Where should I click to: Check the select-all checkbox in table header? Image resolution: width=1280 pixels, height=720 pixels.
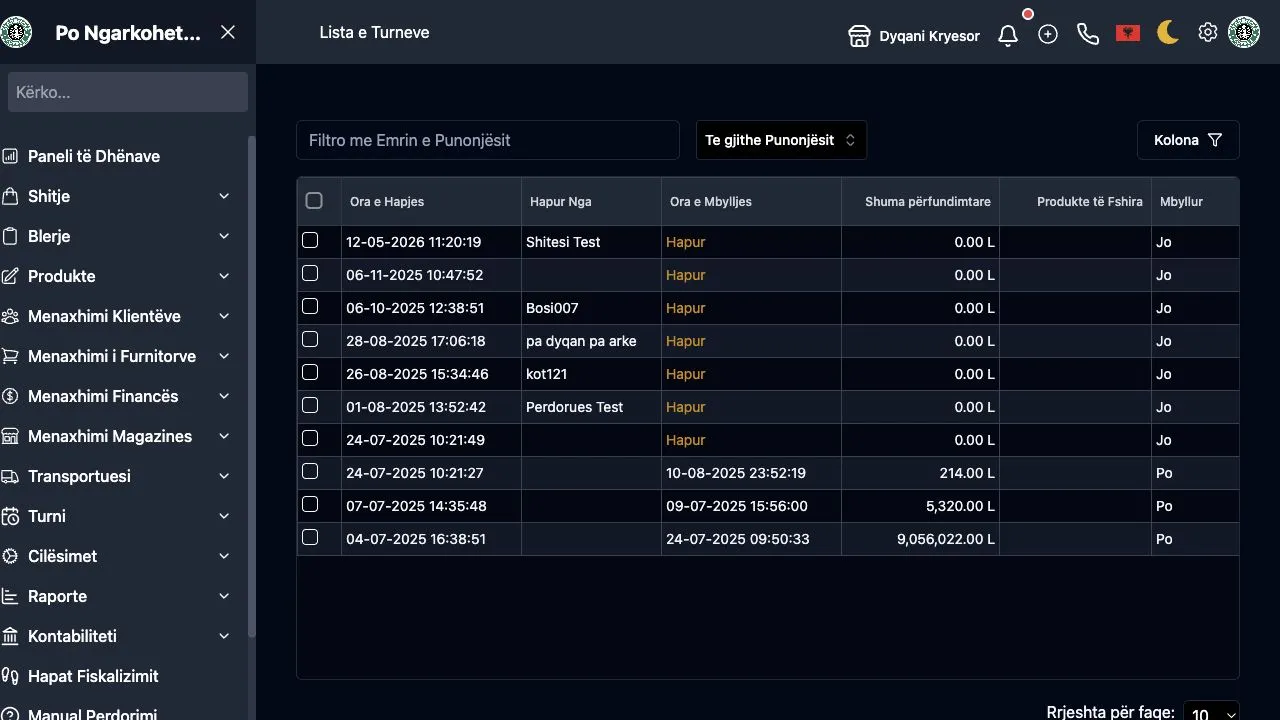click(314, 201)
